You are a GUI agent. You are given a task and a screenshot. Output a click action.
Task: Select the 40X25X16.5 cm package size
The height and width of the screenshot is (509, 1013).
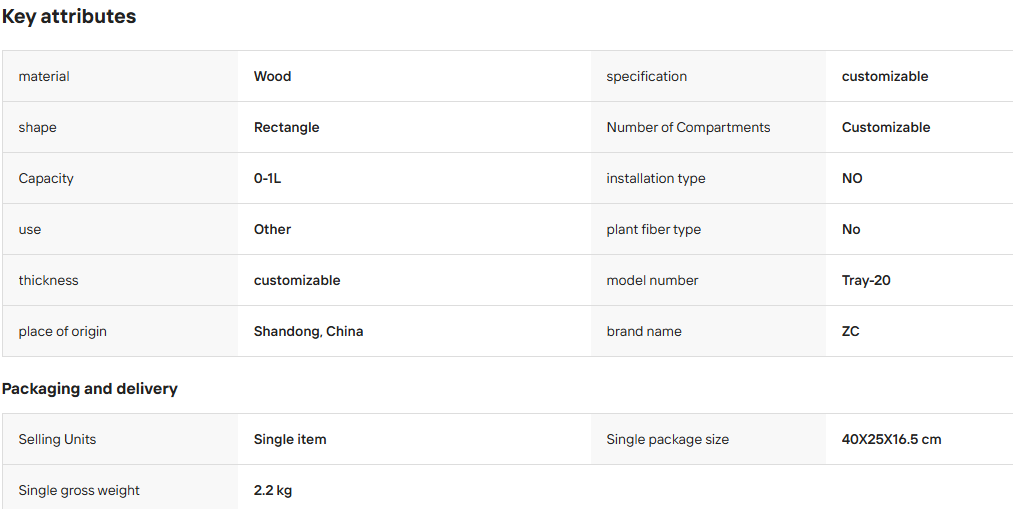(x=892, y=439)
